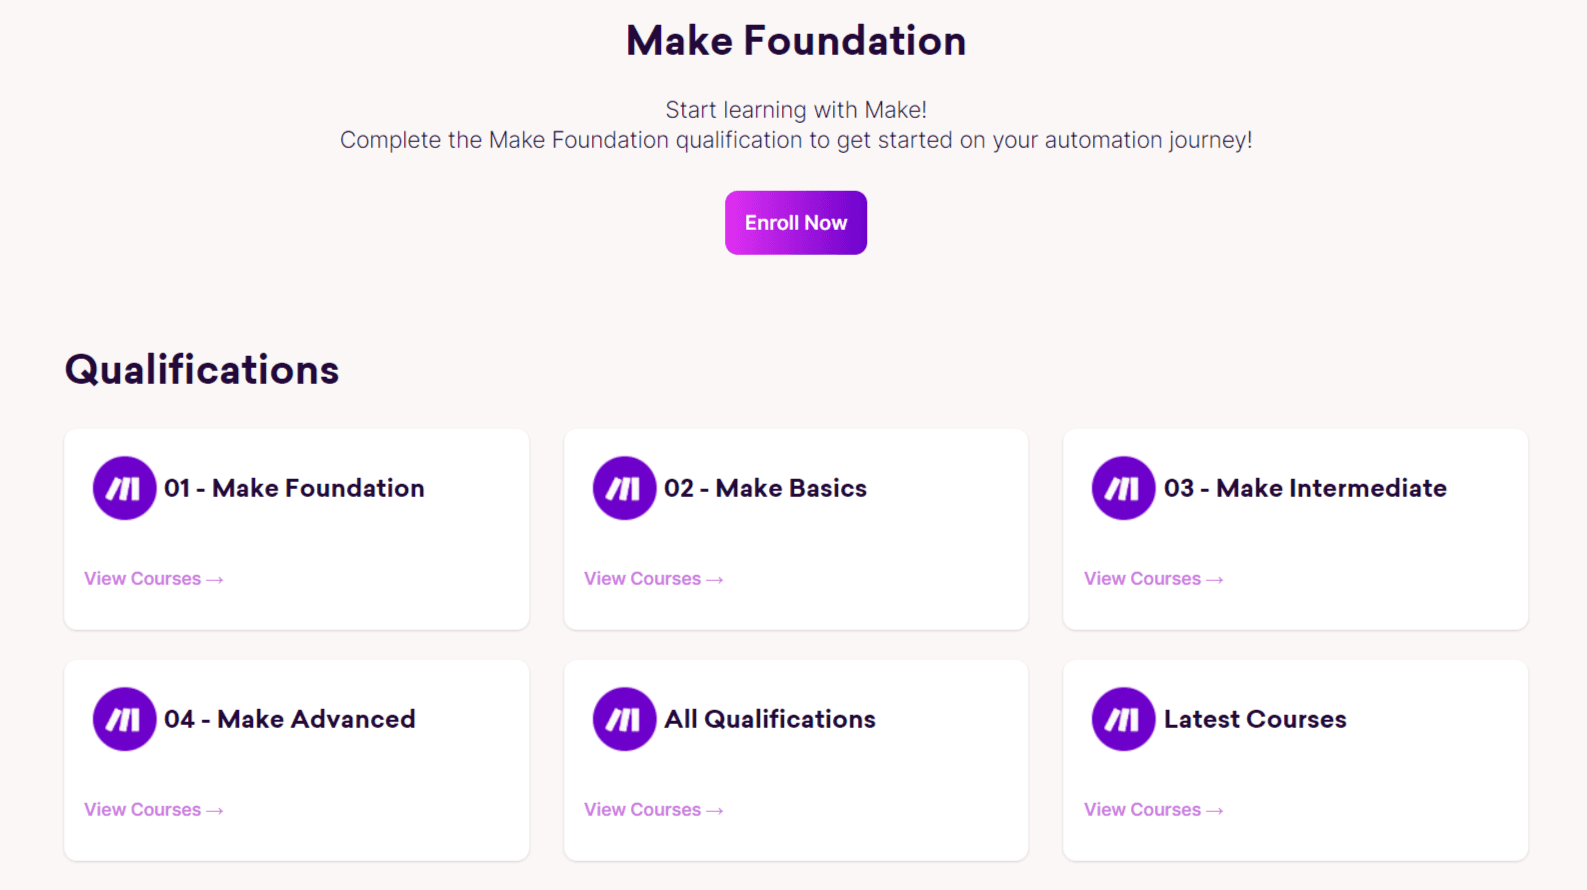The width and height of the screenshot is (1587, 890).
Task: Click the Qualifications section heading
Action: click(201, 370)
